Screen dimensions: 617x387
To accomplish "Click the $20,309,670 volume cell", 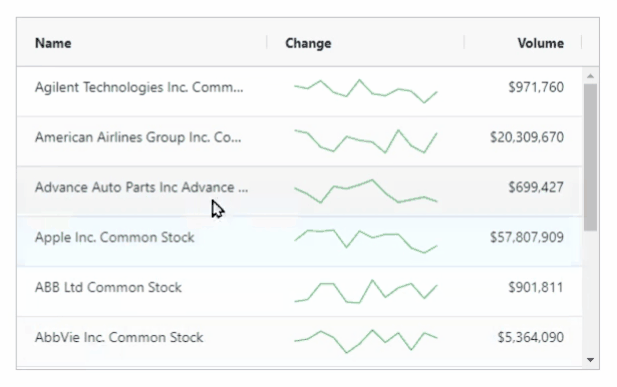I will pyautogui.click(x=526, y=137).
